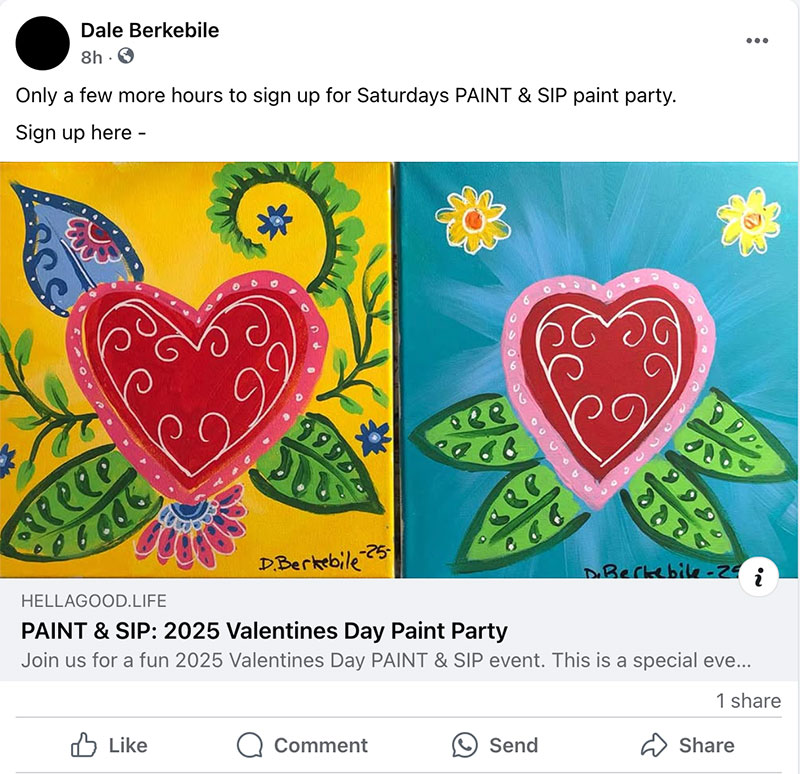Click the public audience globe icon
This screenshot has height=774, width=800.
(126, 57)
